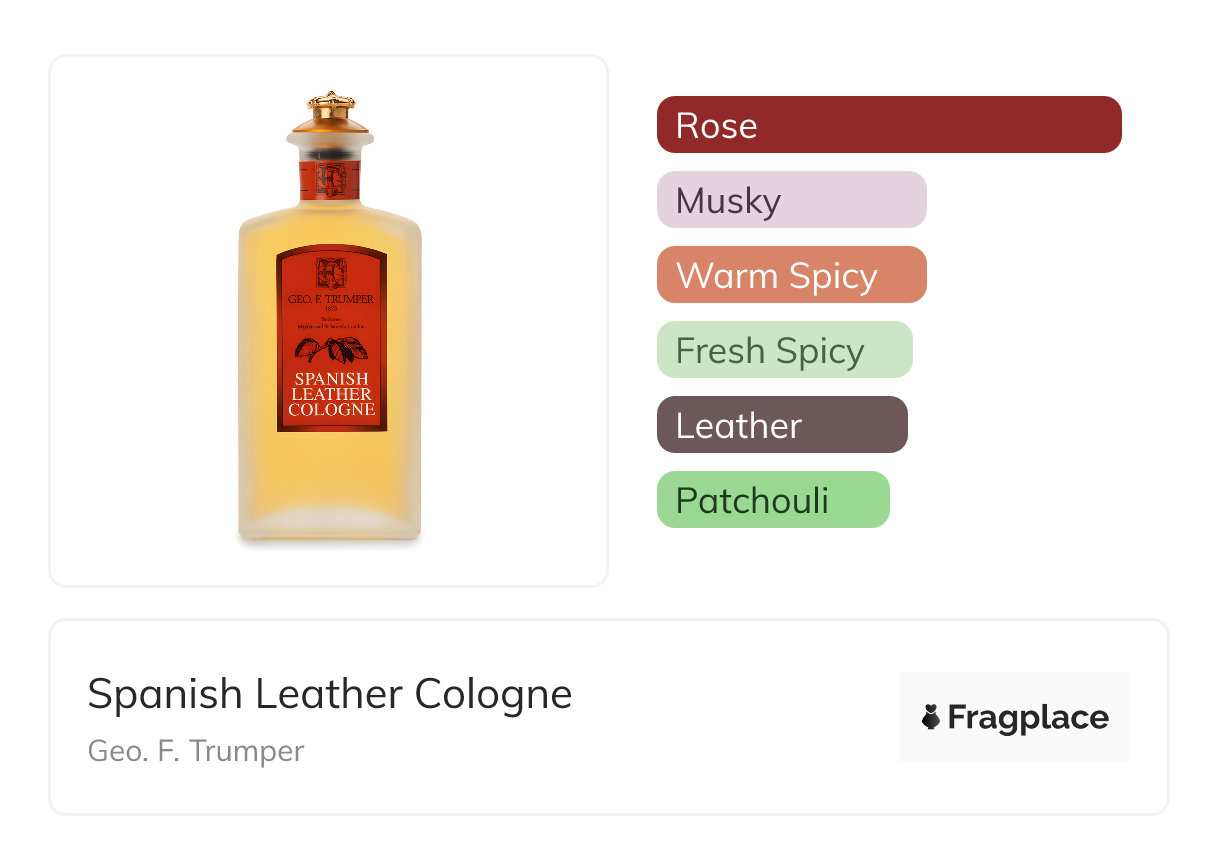Click the Rose accord bar

(889, 125)
